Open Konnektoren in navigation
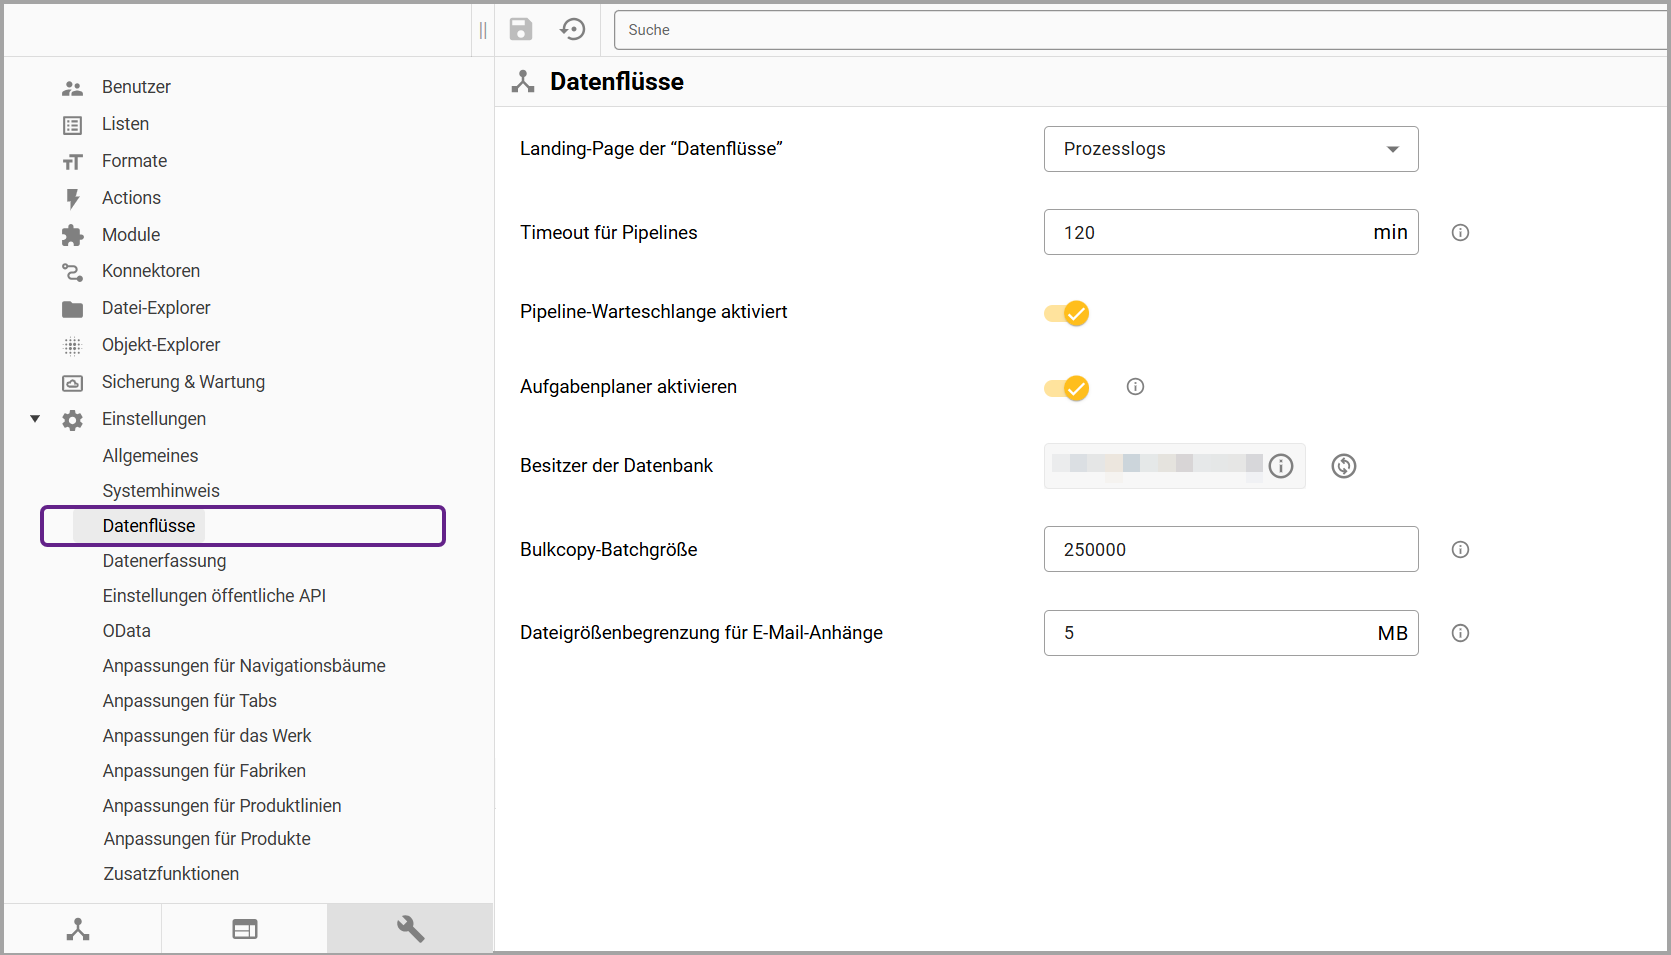Image resolution: width=1671 pixels, height=955 pixels. [x=151, y=271]
